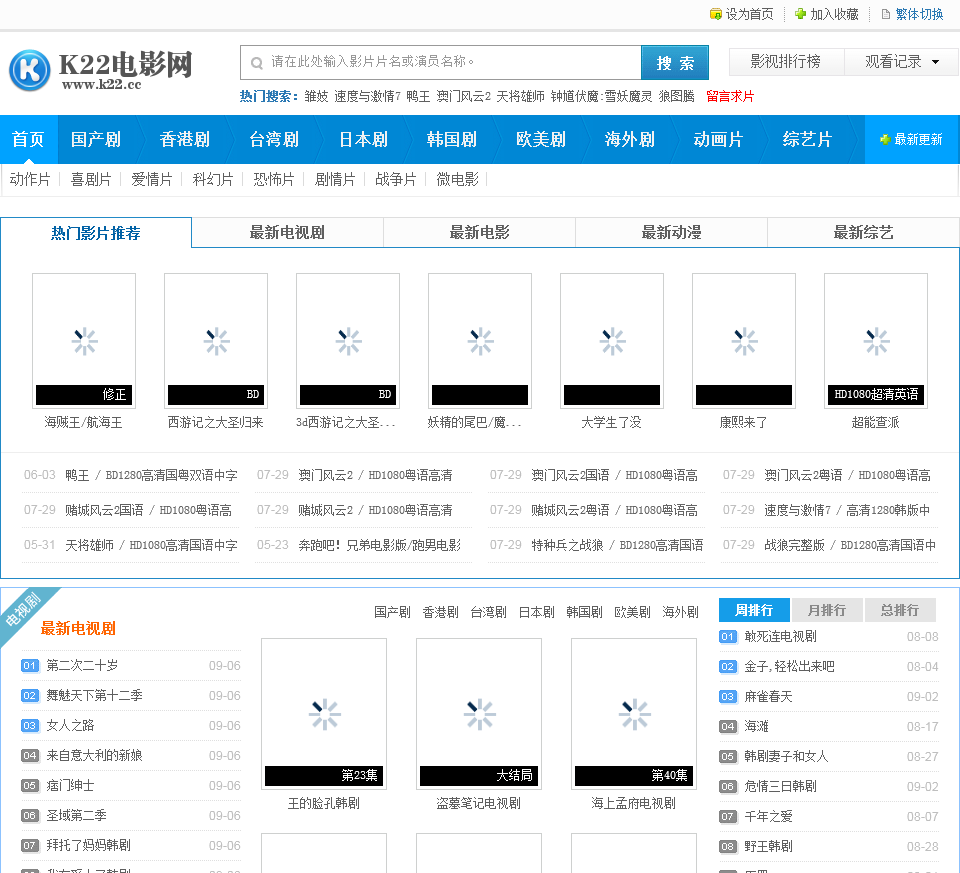Screen dimensions: 960x873
Task: Open the 动画片 navigation item
Action: click(x=718, y=140)
